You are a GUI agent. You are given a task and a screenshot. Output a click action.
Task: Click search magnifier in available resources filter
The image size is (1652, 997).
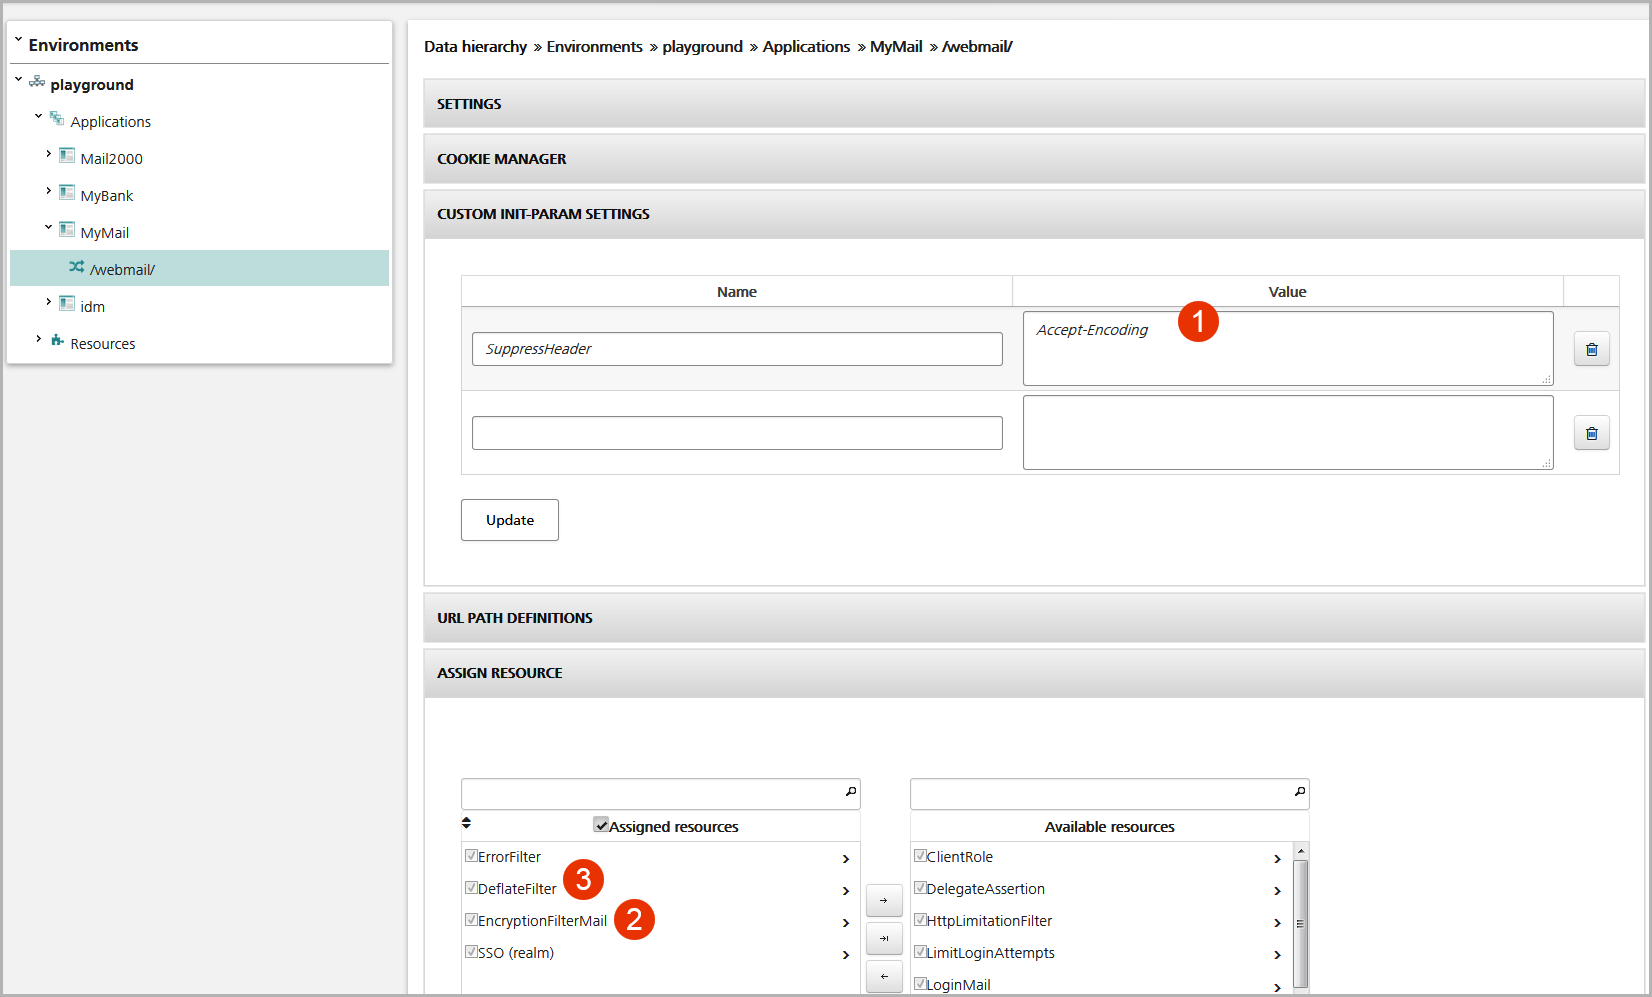coord(1300,792)
